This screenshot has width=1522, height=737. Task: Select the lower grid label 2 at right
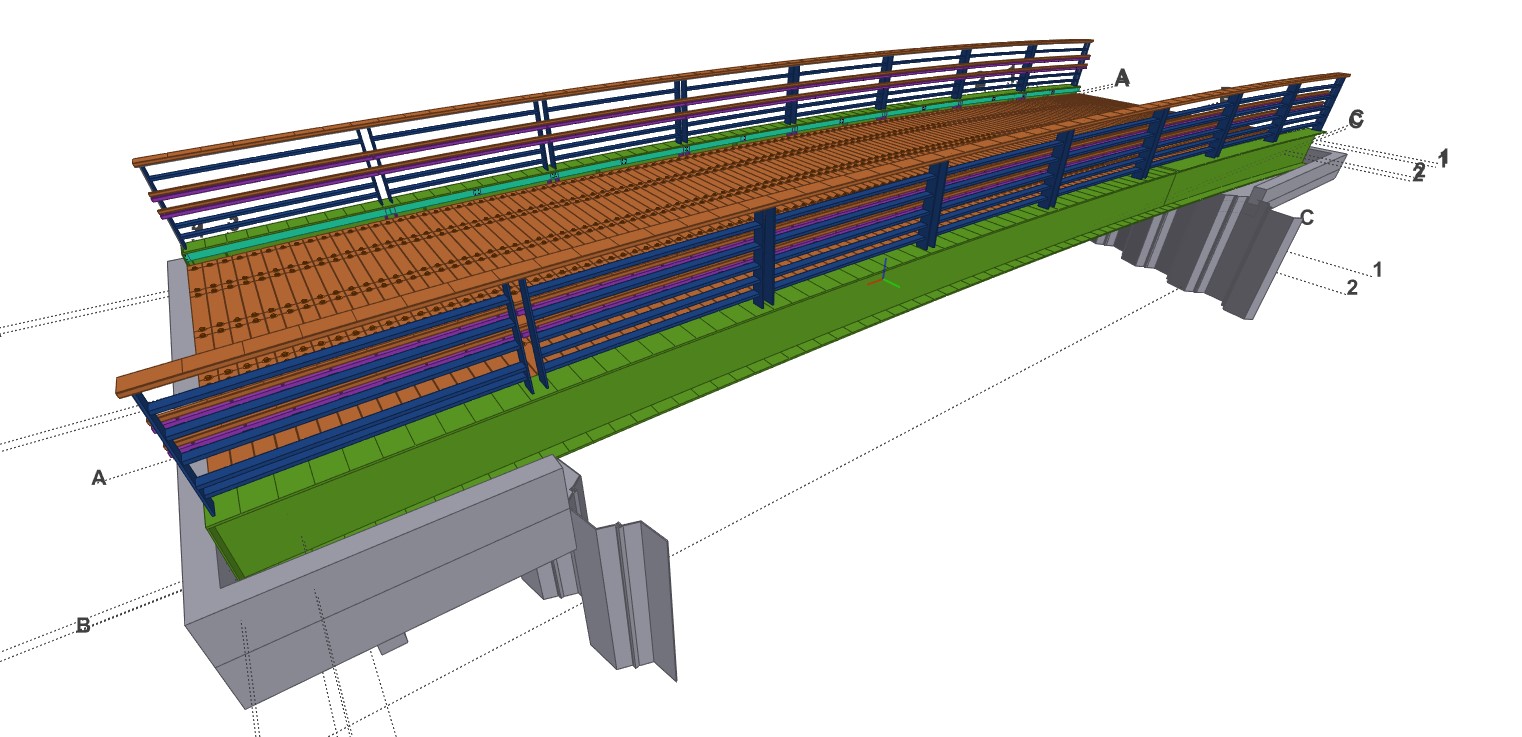1353,288
